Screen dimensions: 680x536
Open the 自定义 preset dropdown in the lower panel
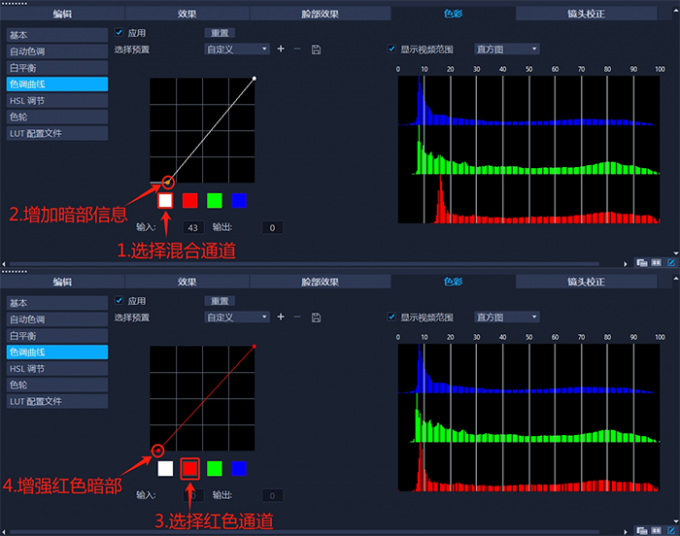pos(237,317)
